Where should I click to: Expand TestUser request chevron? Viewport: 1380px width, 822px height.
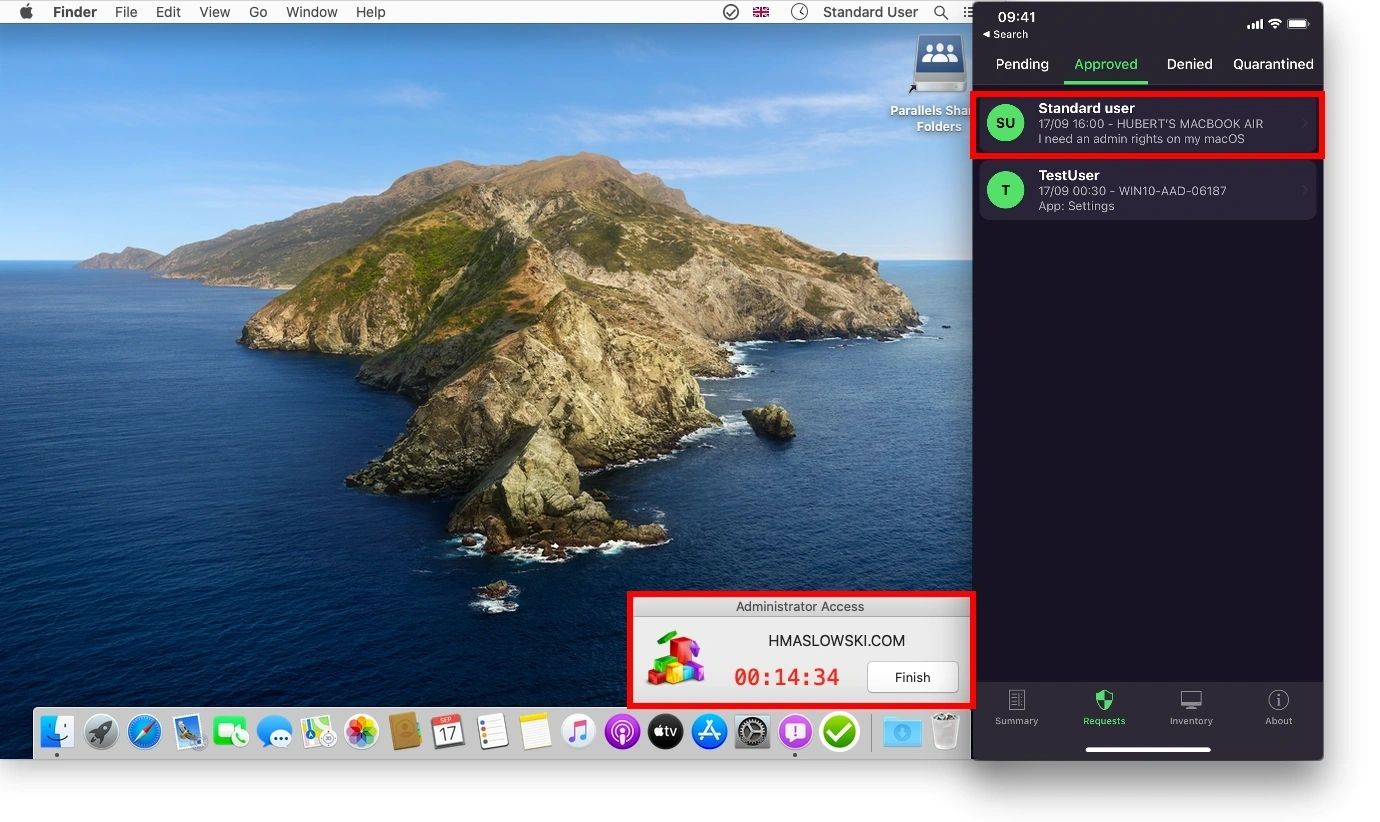tap(1305, 191)
